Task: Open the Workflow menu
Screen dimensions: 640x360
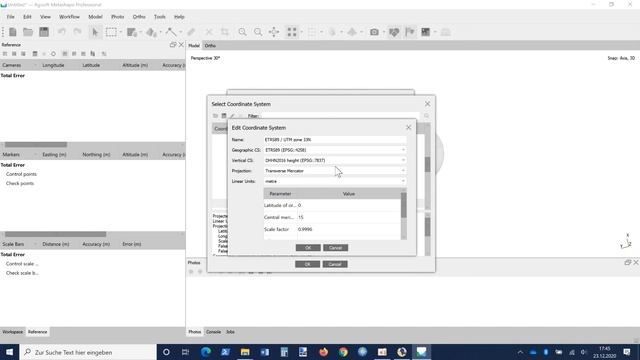Action: click(69, 17)
